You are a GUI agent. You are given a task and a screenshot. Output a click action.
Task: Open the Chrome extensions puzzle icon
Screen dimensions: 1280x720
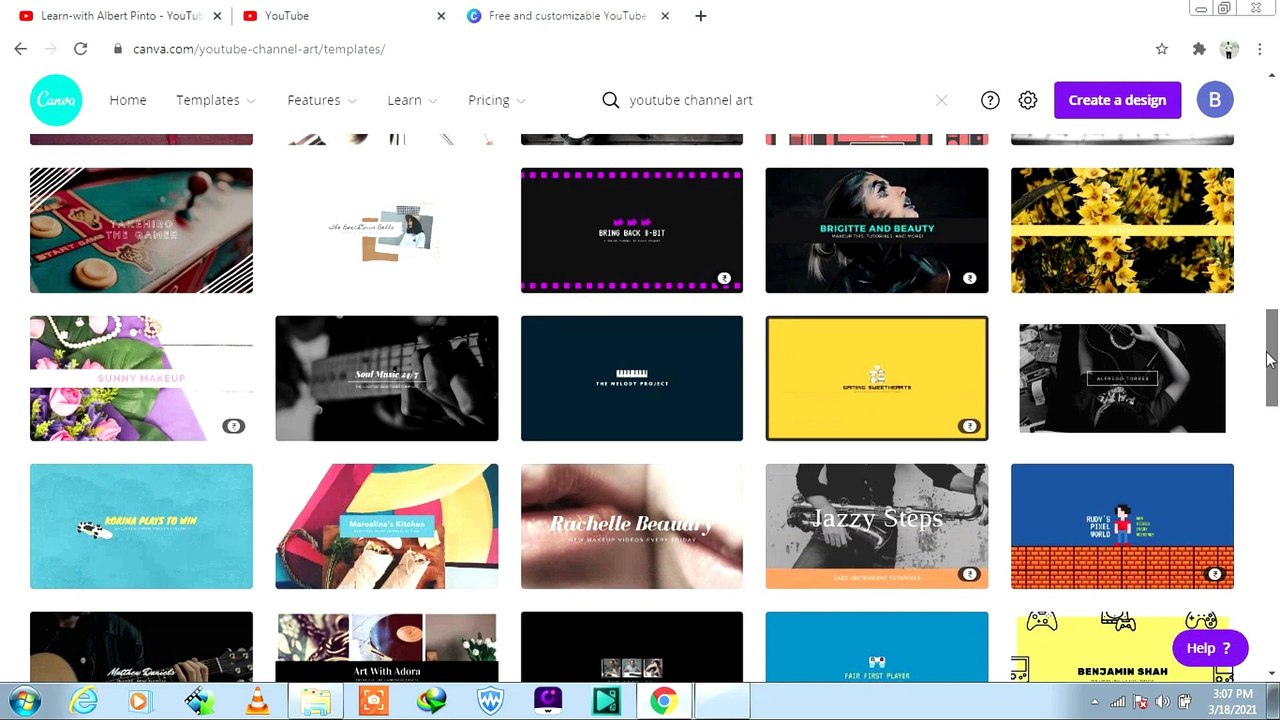pos(1199,49)
